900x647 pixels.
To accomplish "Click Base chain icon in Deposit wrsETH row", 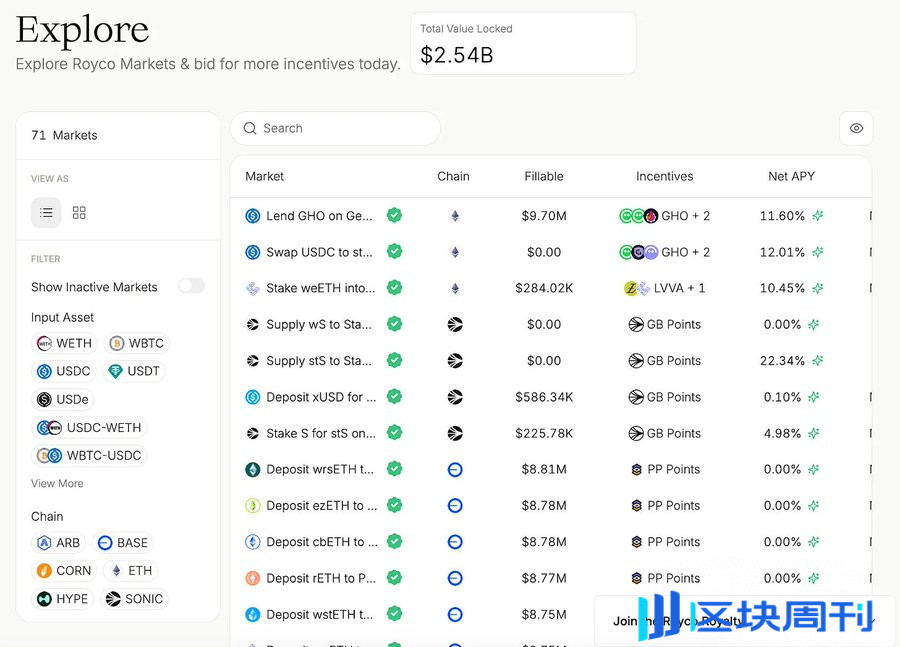I will pos(455,470).
